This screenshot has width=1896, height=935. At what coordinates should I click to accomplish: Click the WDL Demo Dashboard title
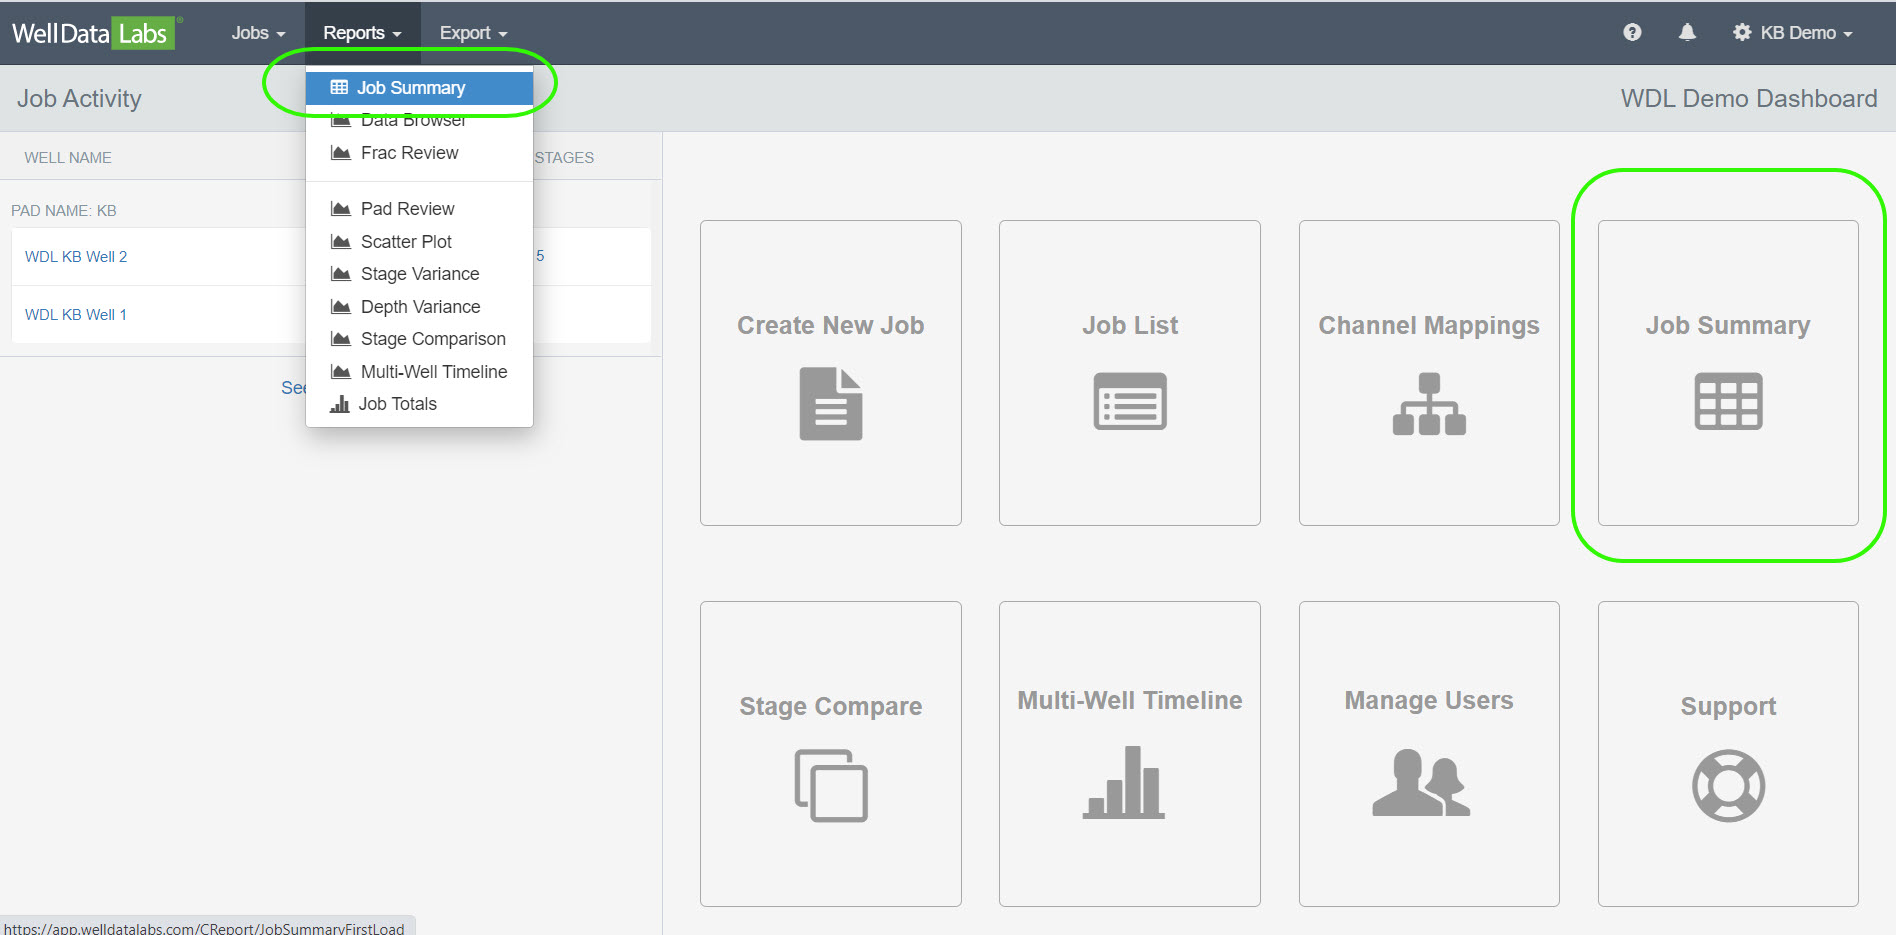pyautogui.click(x=1749, y=99)
